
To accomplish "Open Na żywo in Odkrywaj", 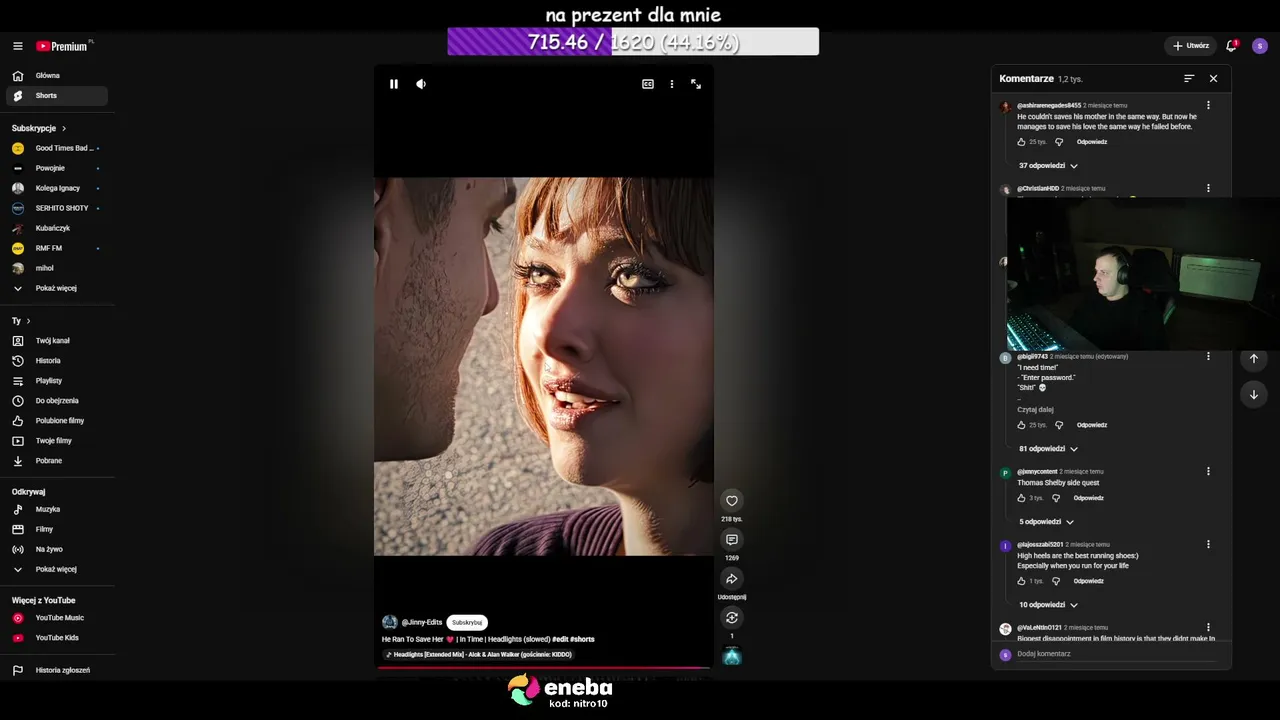I will click(x=57, y=549).
